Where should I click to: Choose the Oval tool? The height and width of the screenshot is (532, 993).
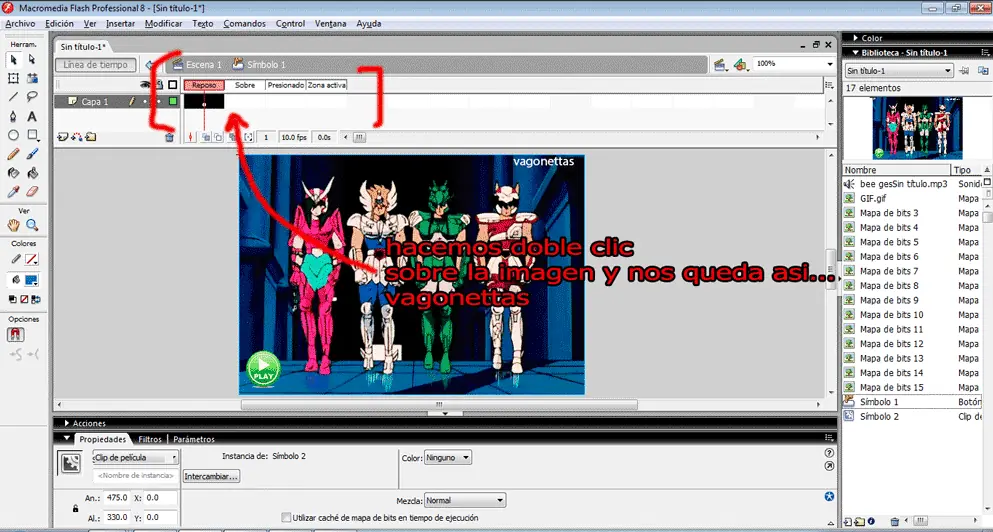(13, 135)
